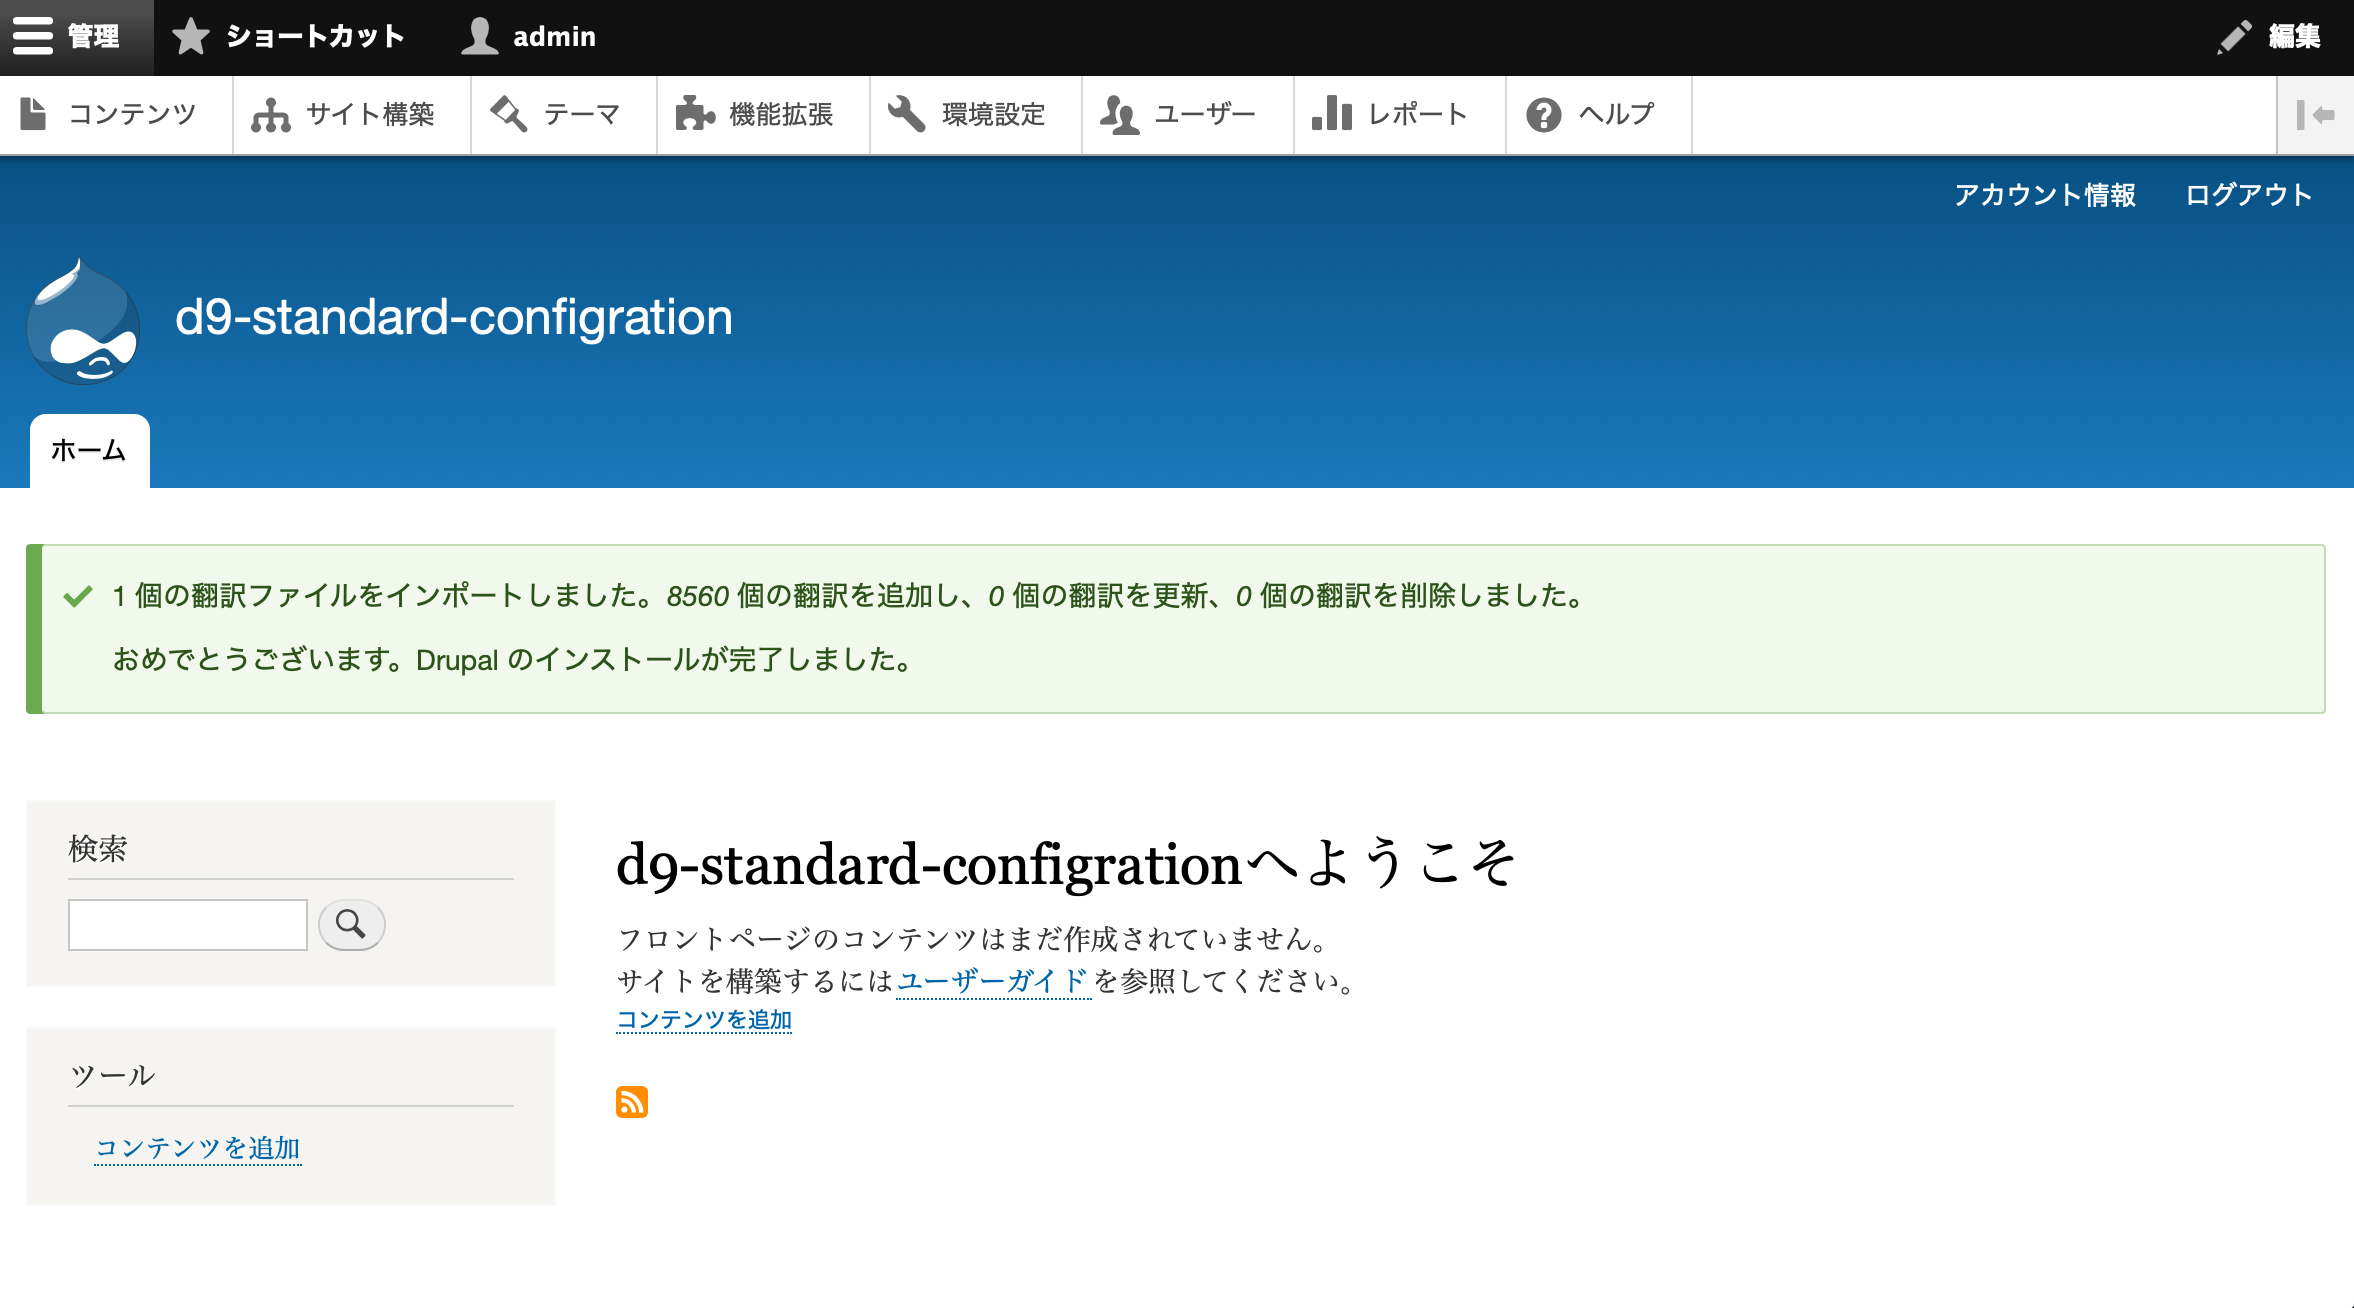Click the magnifier search button
This screenshot has height=1308, width=2354.
coord(351,924)
